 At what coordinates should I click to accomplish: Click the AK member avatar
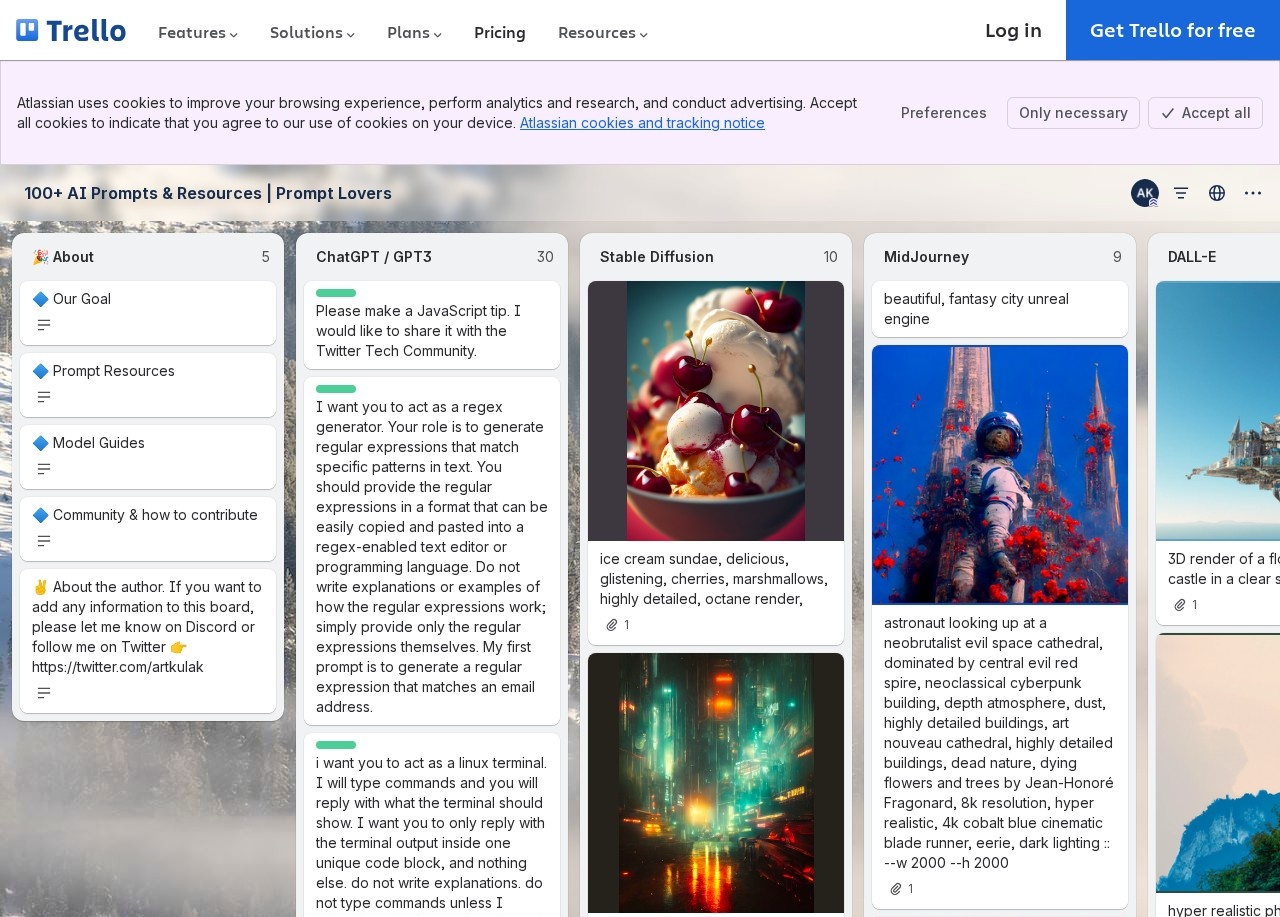pyautogui.click(x=1145, y=193)
